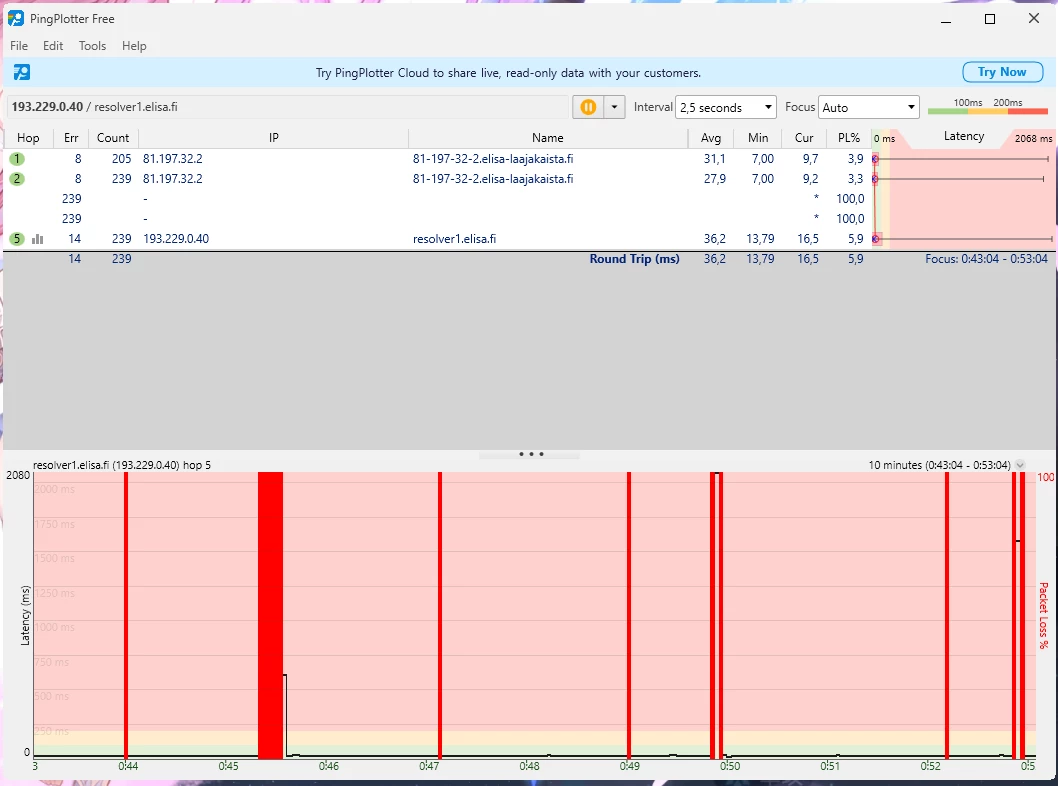
Task: Click the Hop column header
Action: point(28,138)
